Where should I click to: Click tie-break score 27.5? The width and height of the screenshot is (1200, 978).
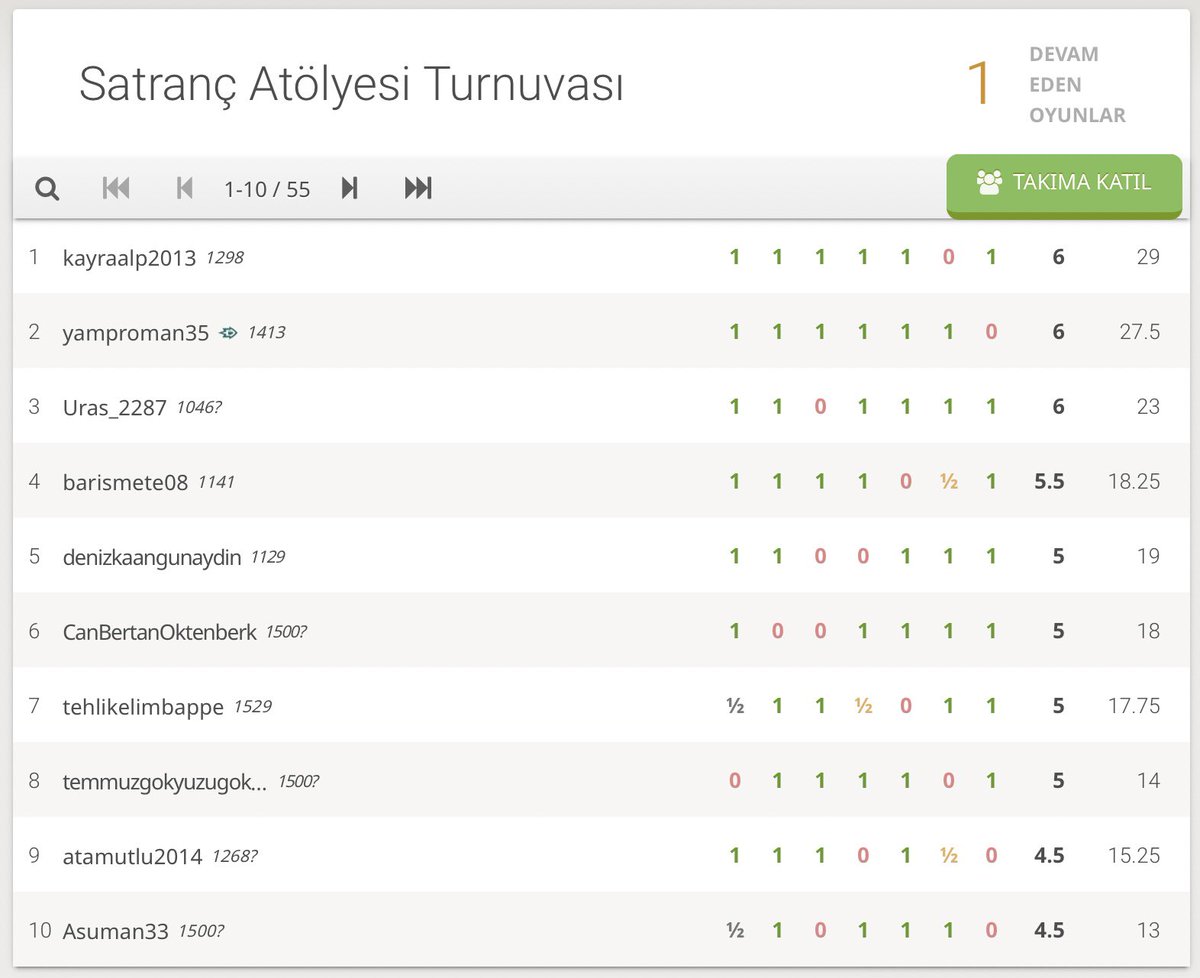pos(1140,332)
